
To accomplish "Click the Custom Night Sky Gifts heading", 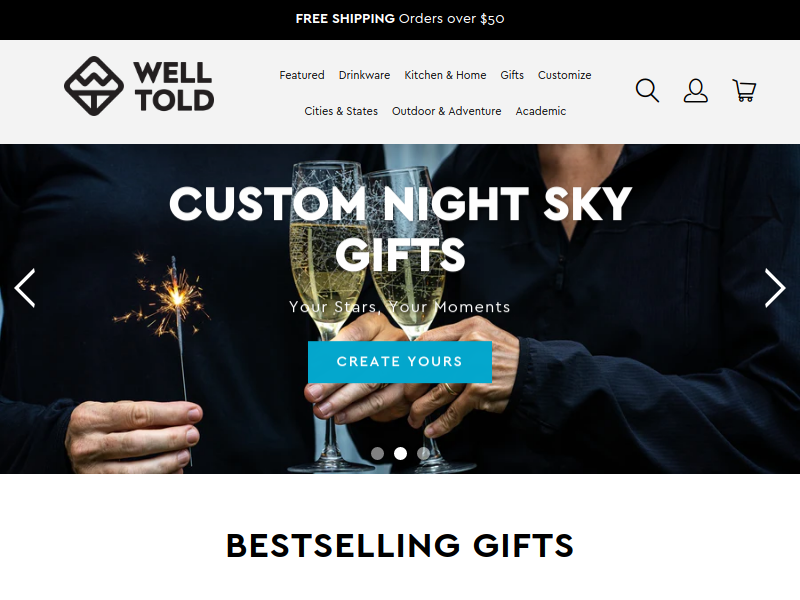I will [x=401, y=229].
